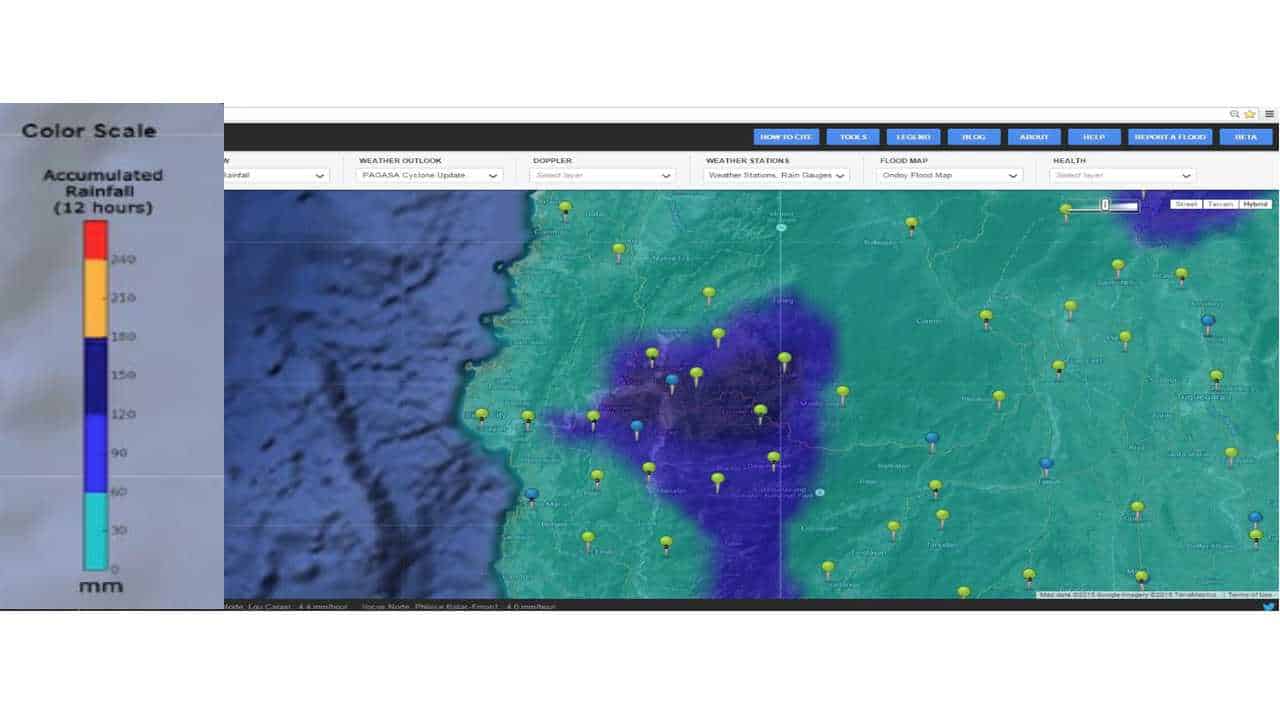Switch map view to Hybrid

coord(1254,204)
